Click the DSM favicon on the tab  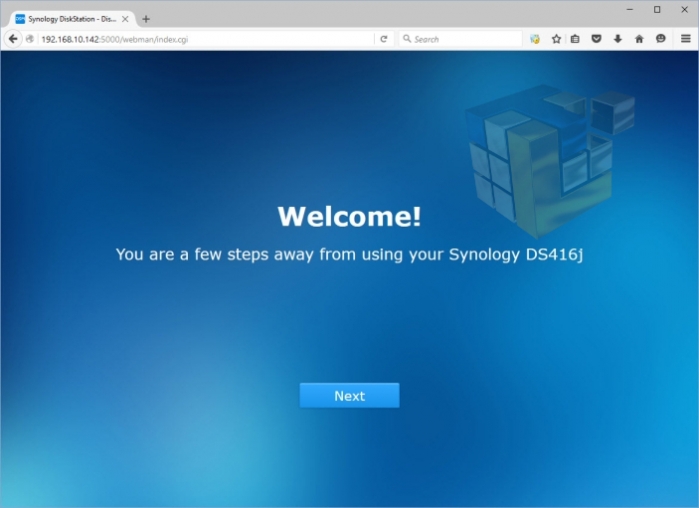point(20,19)
